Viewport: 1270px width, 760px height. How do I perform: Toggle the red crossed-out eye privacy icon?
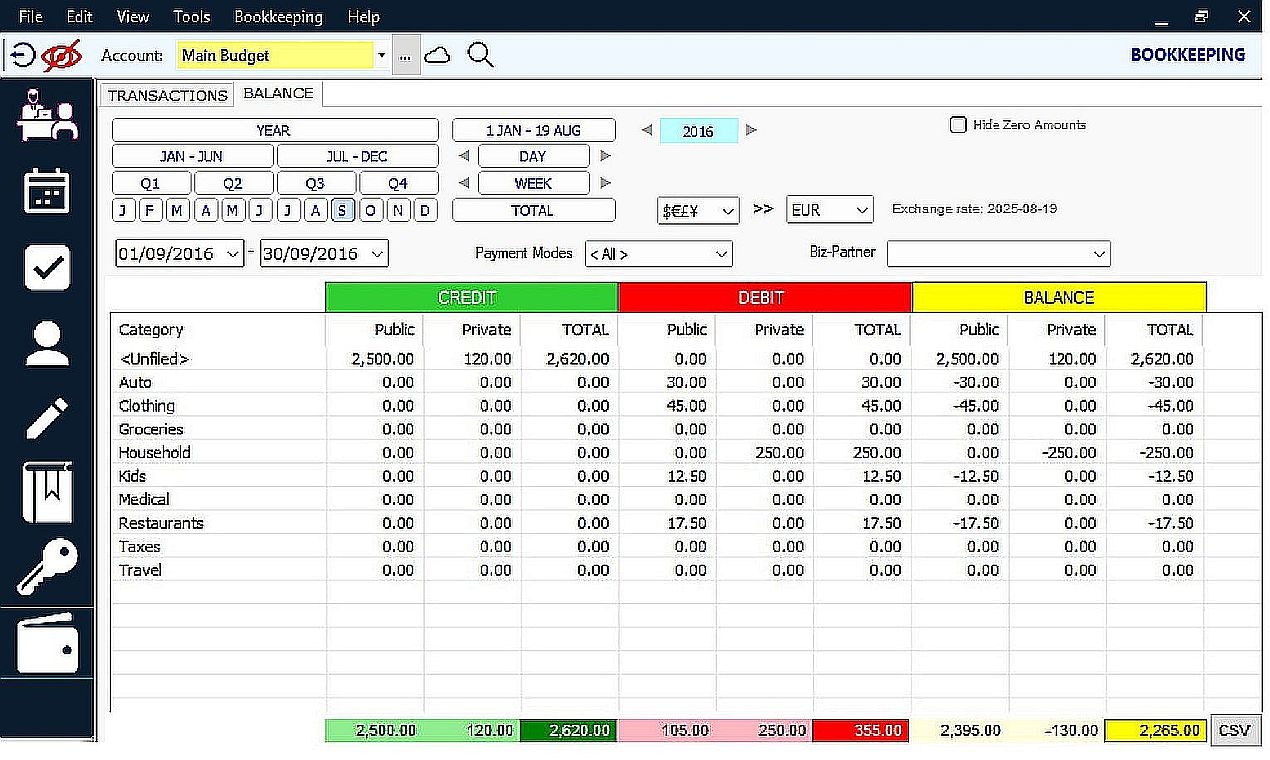click(x=62, y=56)
